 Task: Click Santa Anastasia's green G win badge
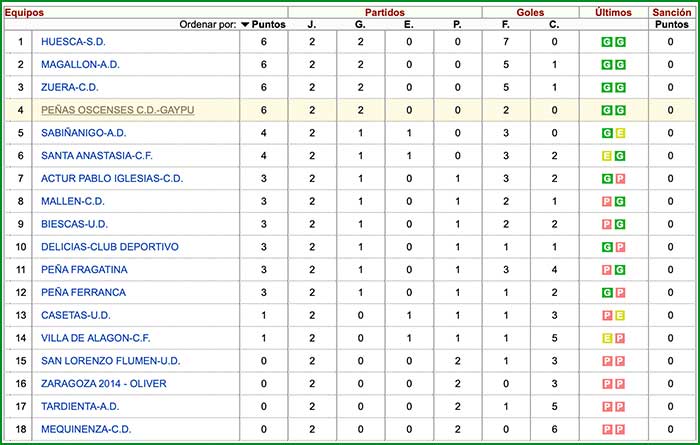(x=620, y=157)
